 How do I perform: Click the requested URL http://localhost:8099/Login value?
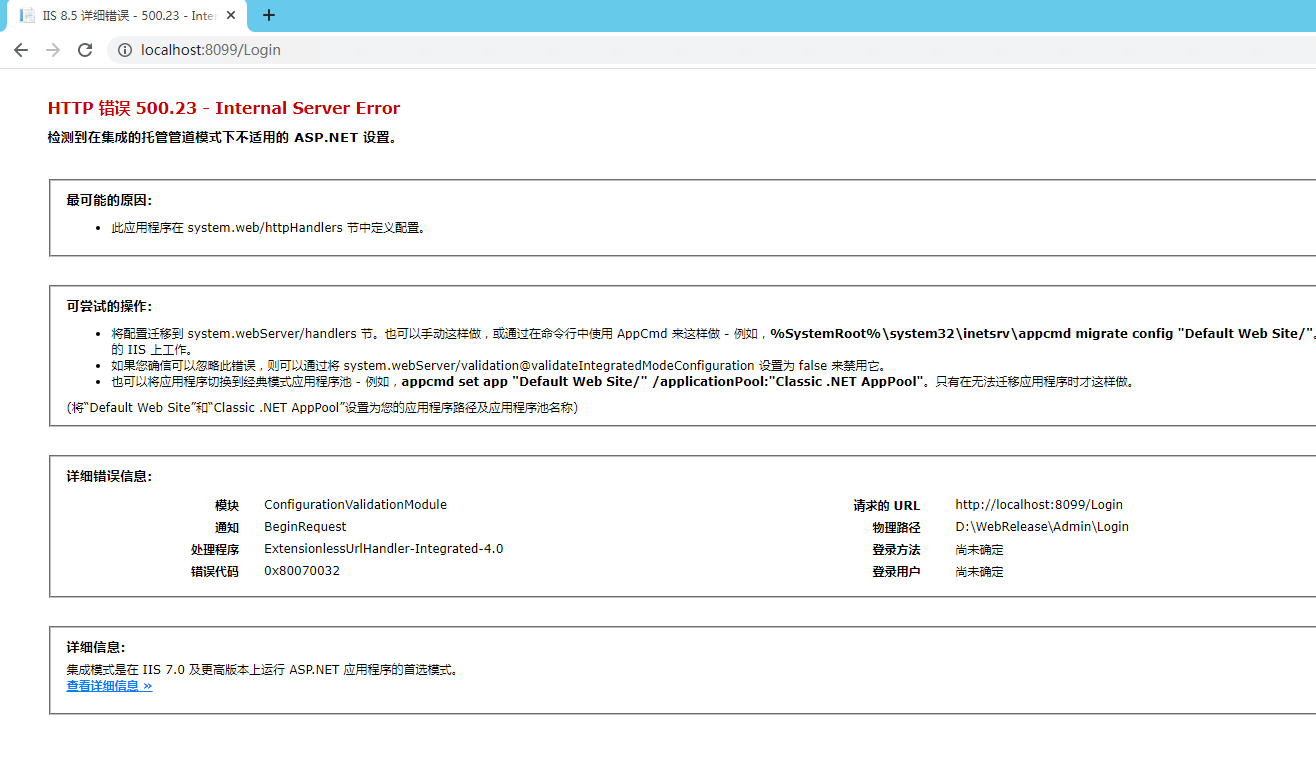click(1038, 505)
